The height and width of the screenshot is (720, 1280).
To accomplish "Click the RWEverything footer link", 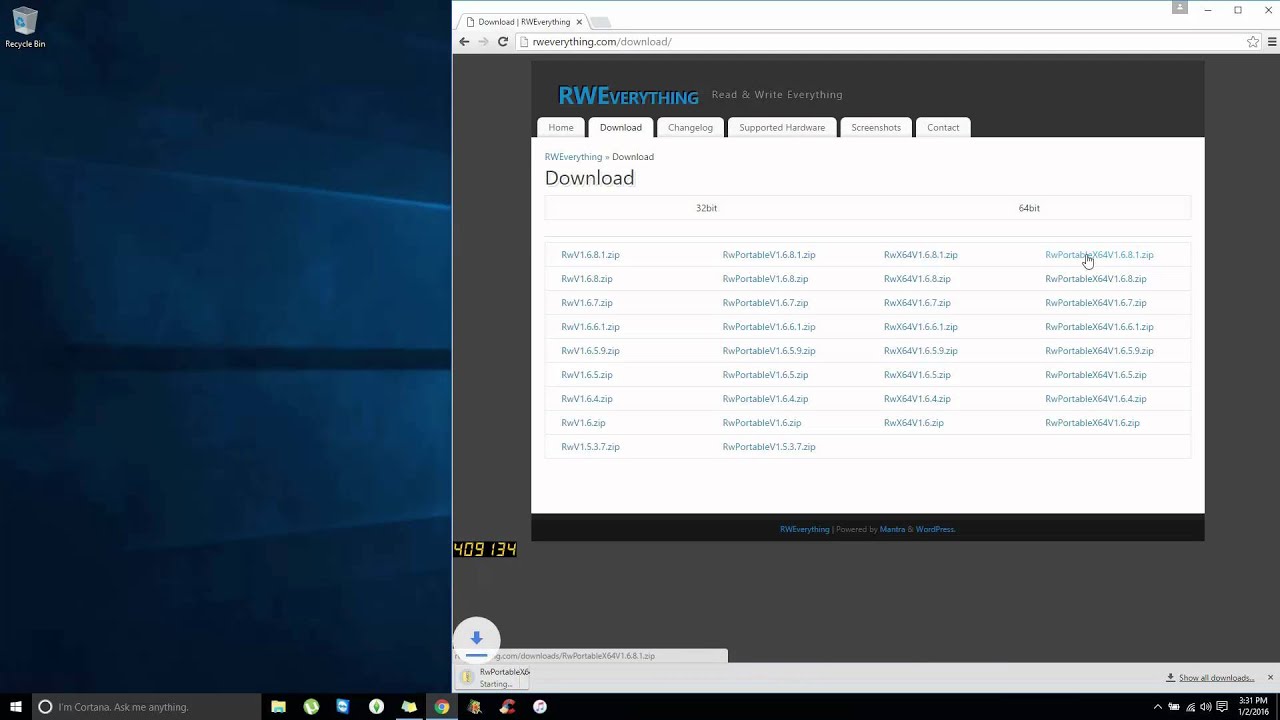I will [805, 530].
